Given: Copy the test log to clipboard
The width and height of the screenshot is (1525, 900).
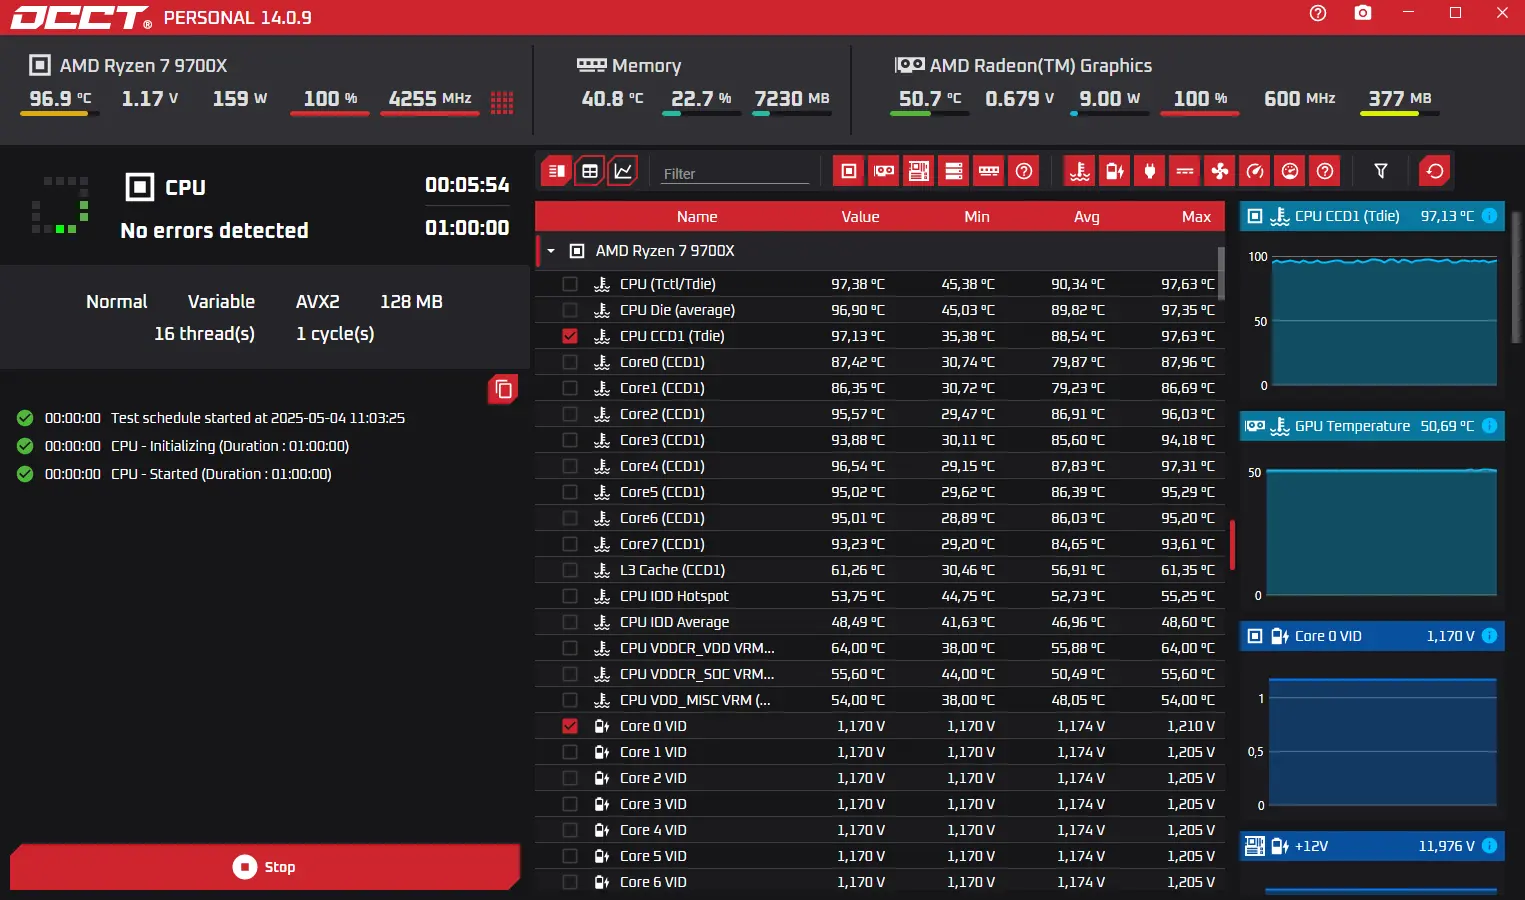Looking at the screenshot, I should pos(503,389).
